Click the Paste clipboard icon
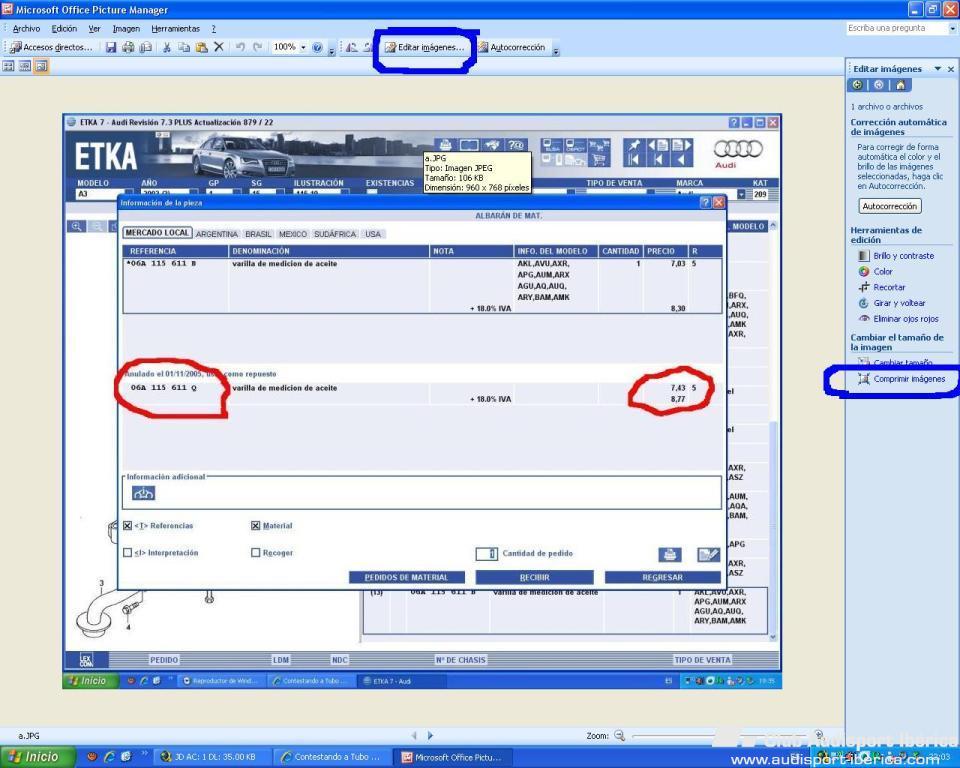Image resolution: width=960 pixels, height=768 pixels. (x=201, y=47)
